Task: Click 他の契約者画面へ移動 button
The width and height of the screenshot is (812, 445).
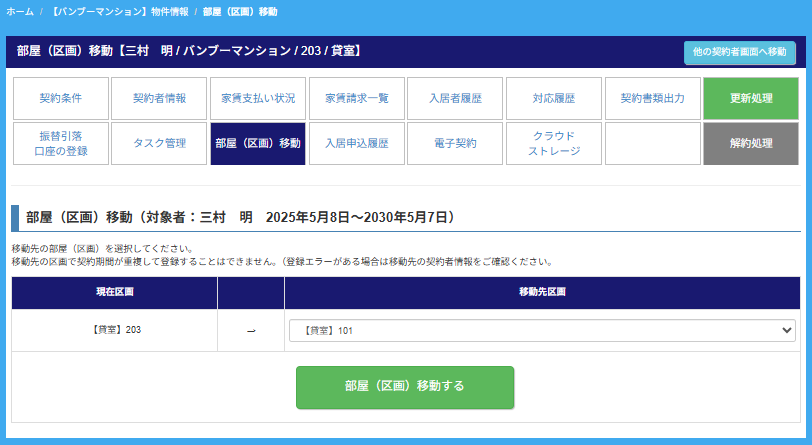Action: click(739, 52)
